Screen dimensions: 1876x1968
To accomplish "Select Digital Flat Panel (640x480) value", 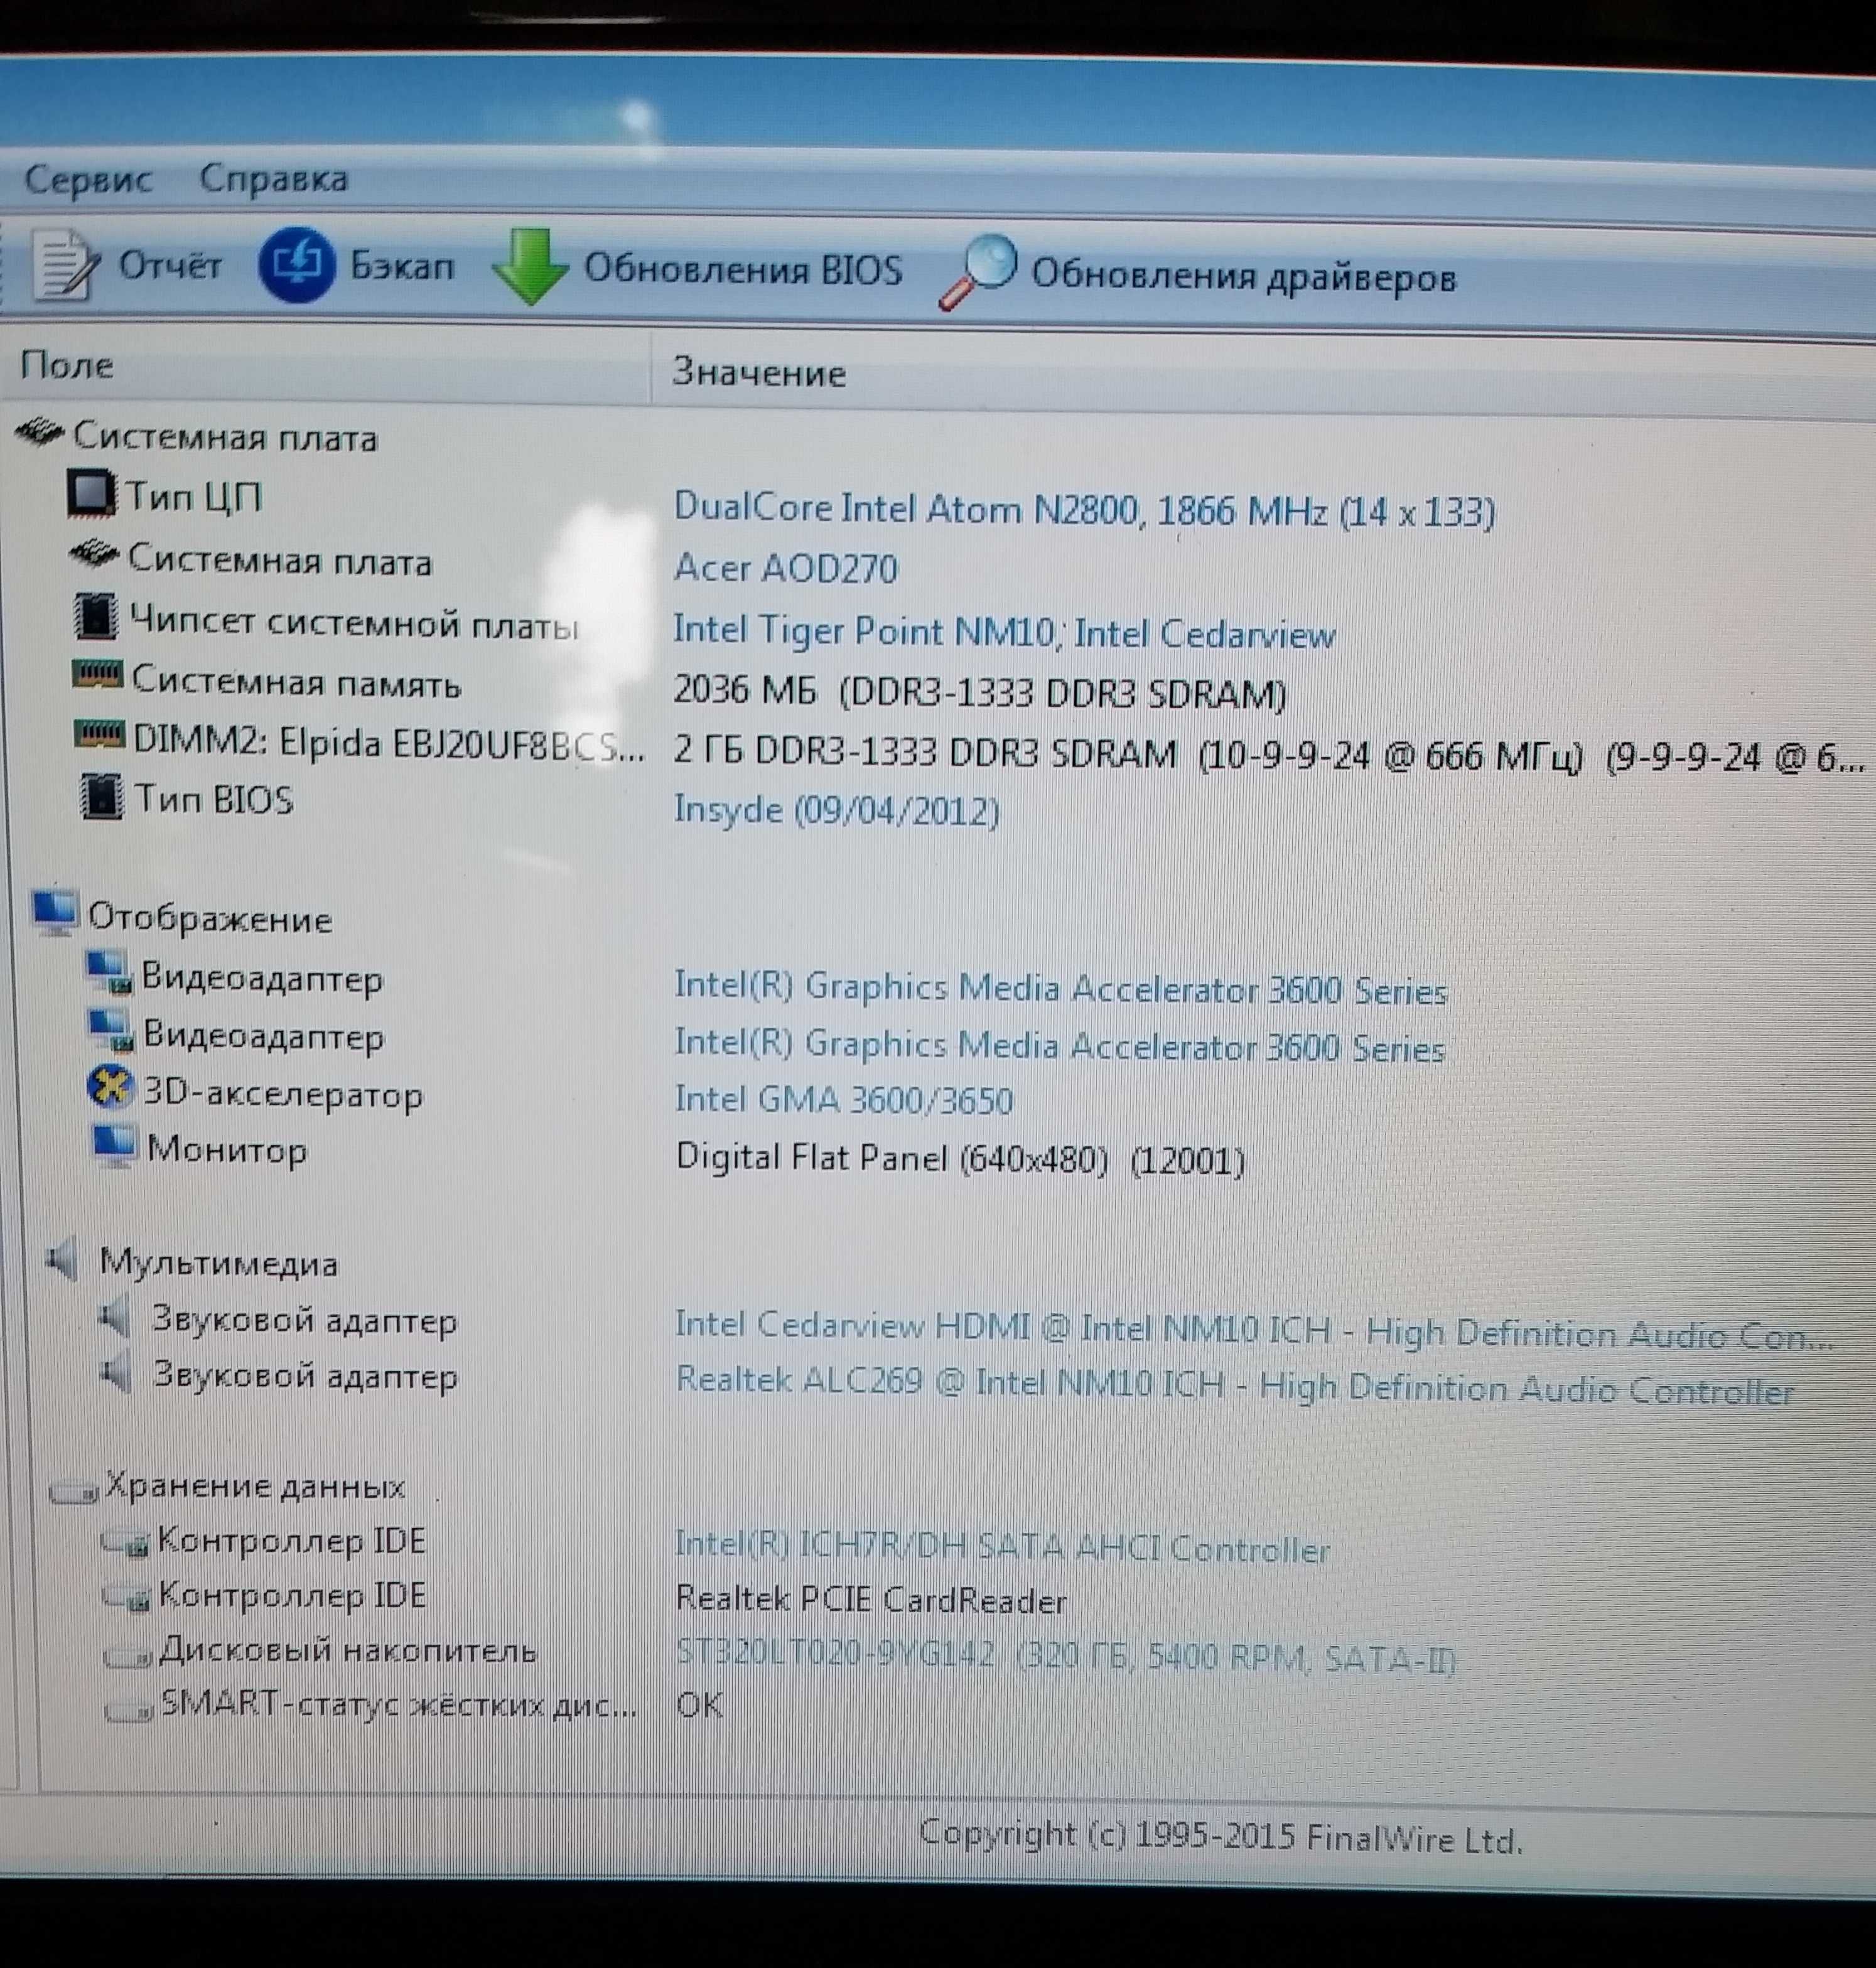I will pyautogui.click(x=960, y=1159).
